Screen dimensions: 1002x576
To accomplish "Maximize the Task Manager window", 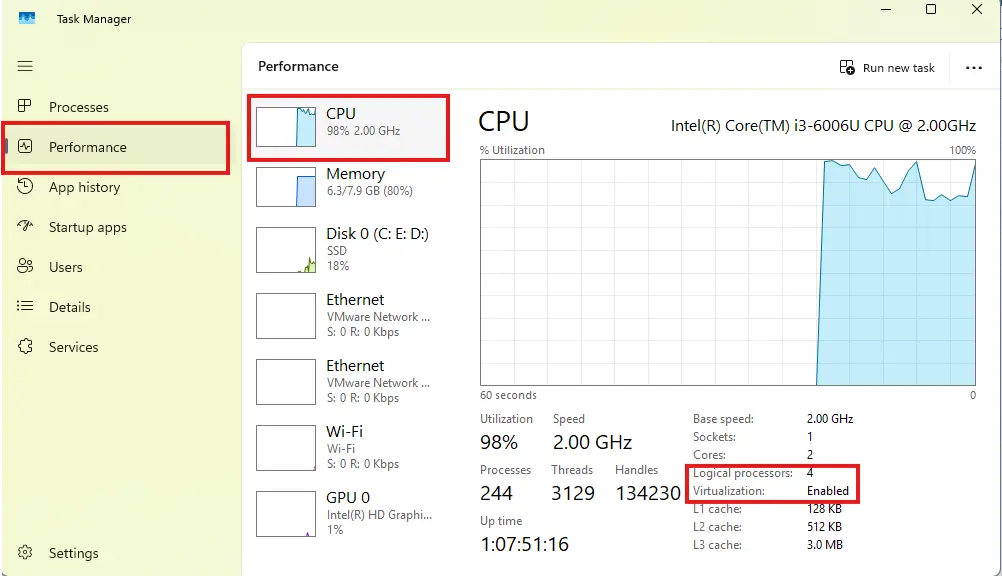I will (931, 10).
